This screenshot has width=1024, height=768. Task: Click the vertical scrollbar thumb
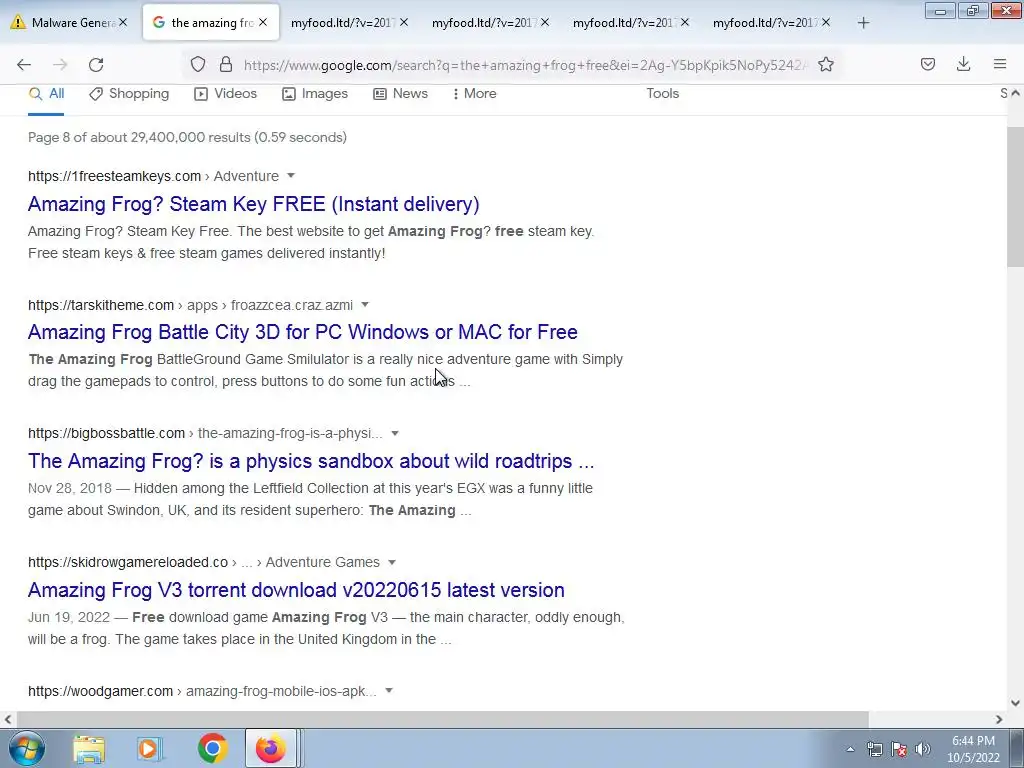tap(1015, 197)
